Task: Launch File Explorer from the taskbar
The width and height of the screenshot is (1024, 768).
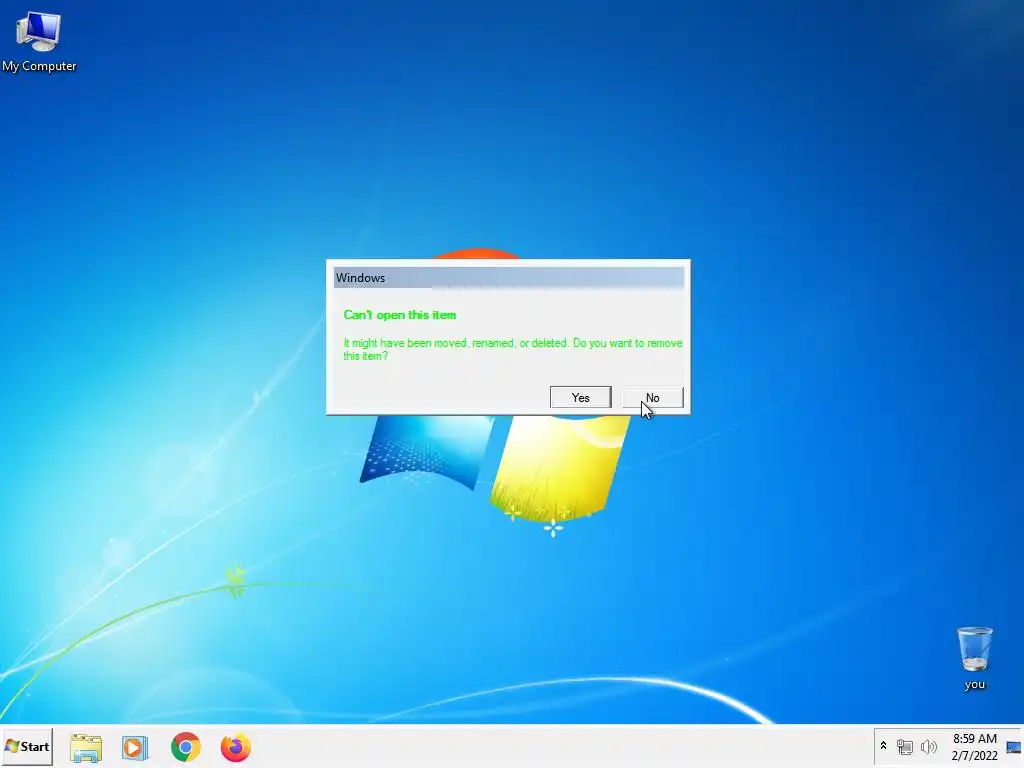Action: (x=86, y=748)
